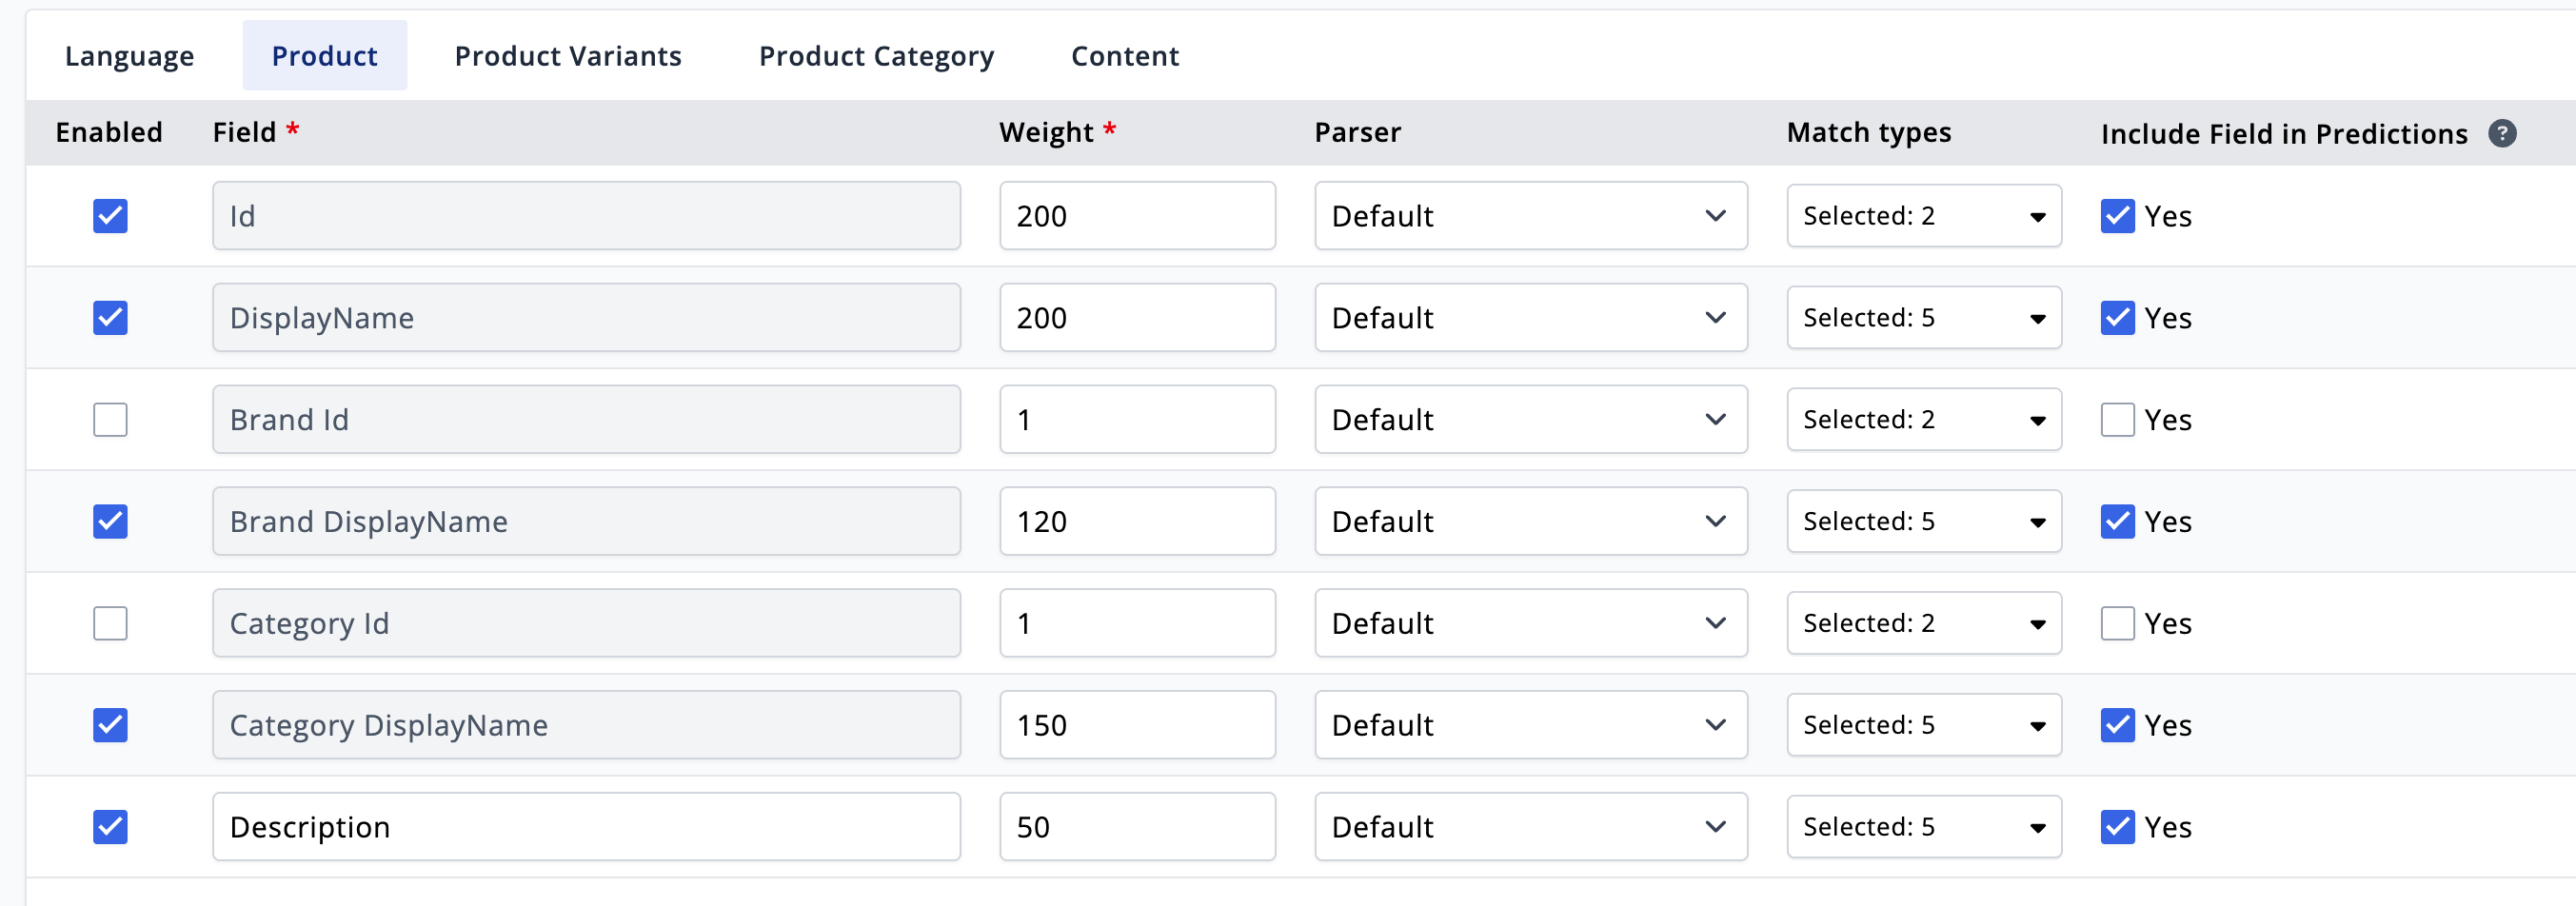Switch to the Language tab
This screenshot has width=2576, height=906.
(130, 56)
